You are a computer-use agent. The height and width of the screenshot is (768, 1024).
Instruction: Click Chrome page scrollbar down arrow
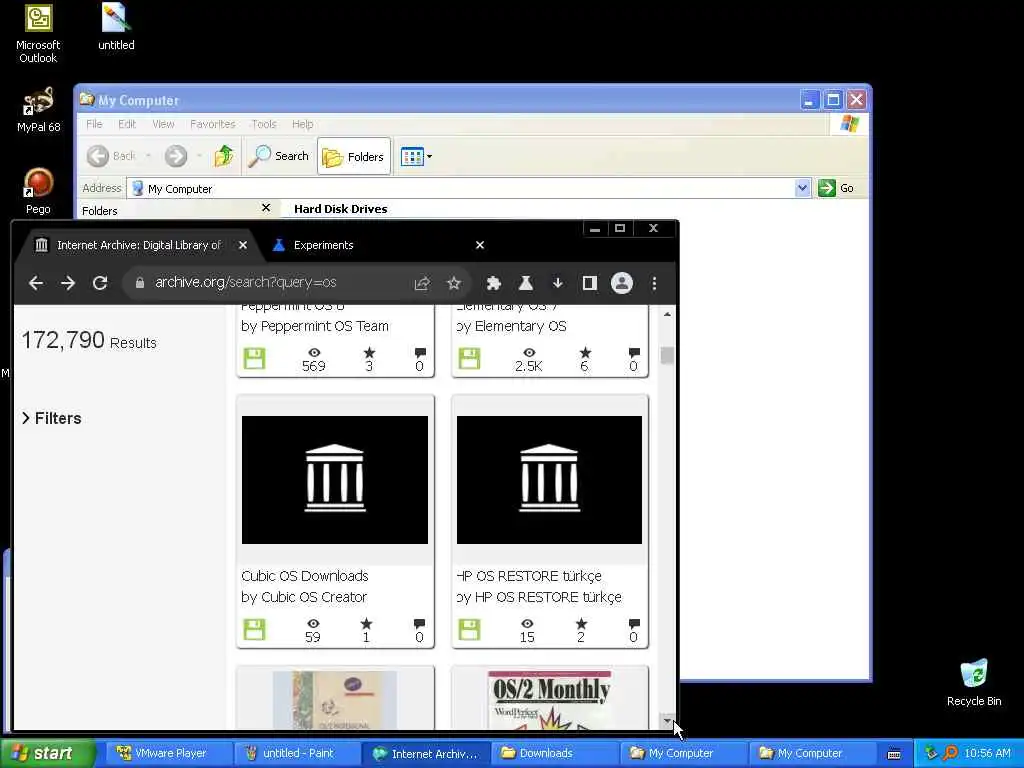pos(667,721)
